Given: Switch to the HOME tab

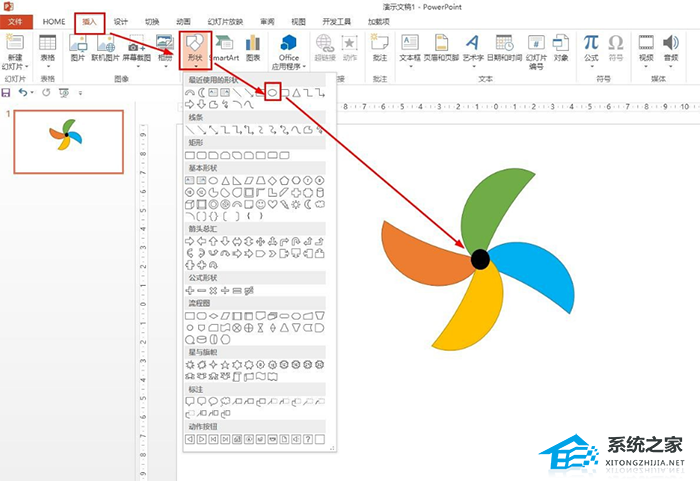Looking at the screenshot, I should pos(54,21).
